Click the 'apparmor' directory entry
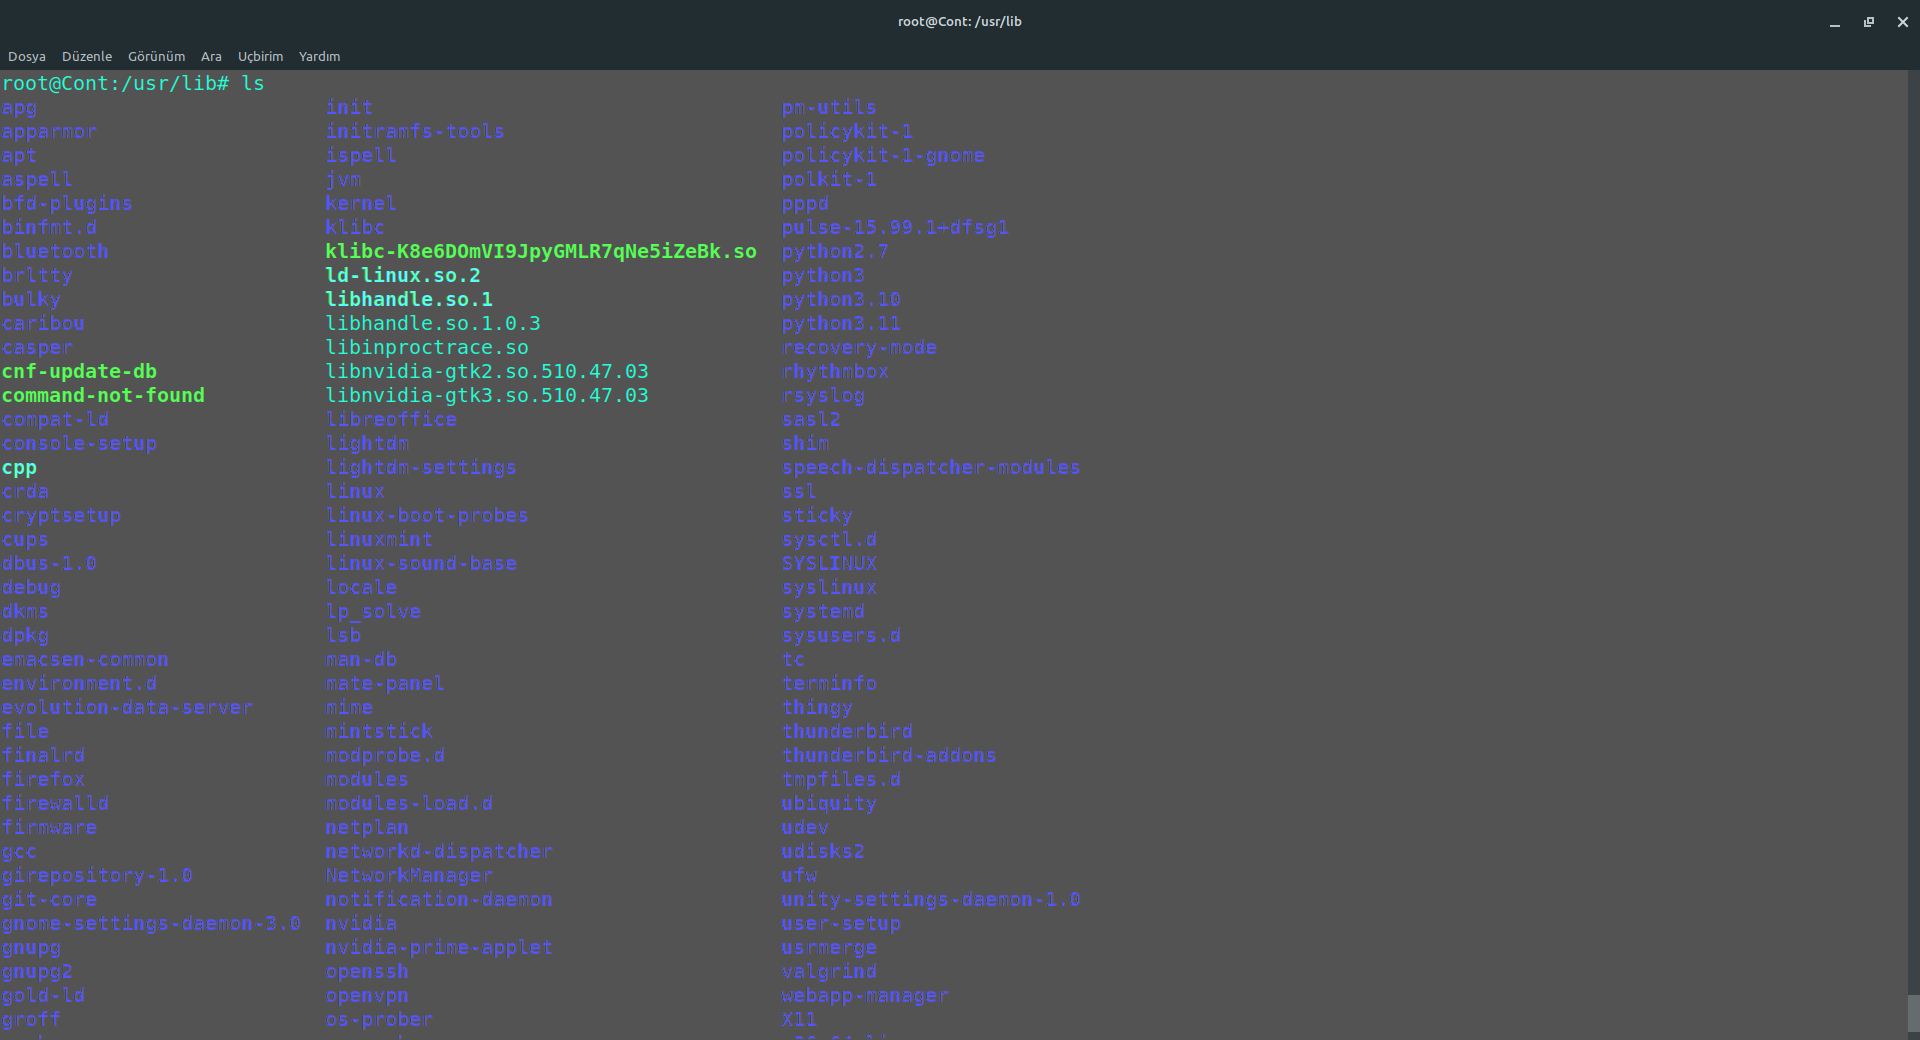The width and height of the screenshot is (1920, 1040). point(50,132)
